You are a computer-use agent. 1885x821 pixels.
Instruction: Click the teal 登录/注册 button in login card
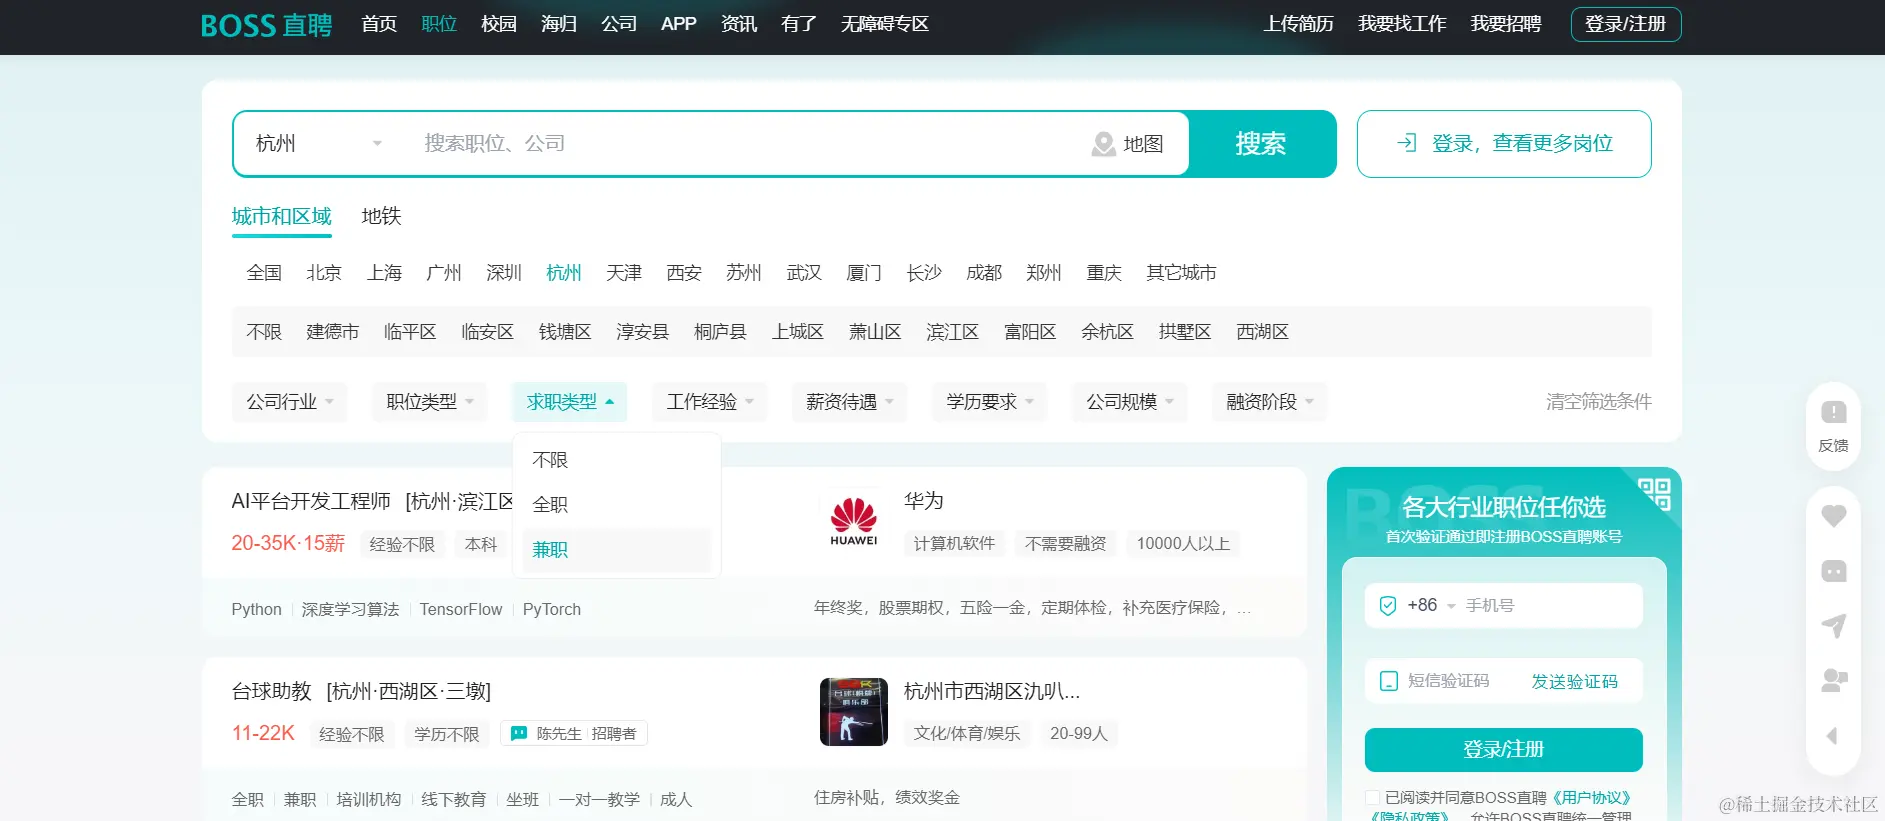(x=1504, y=750)
